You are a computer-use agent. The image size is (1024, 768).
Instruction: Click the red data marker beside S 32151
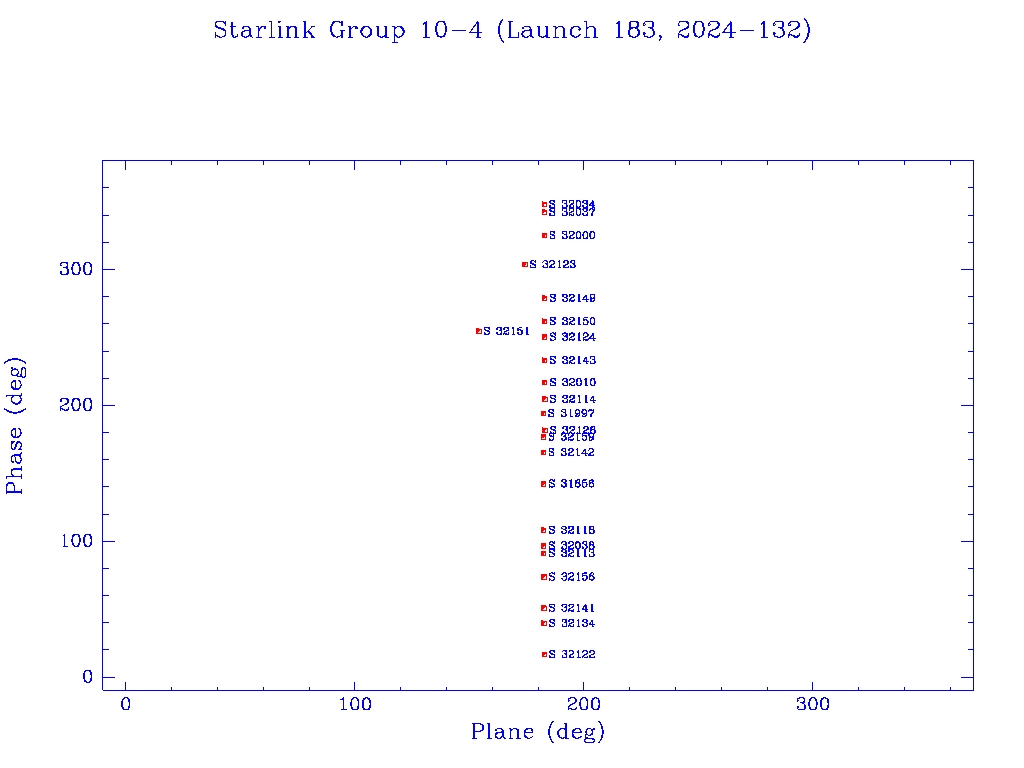click(x=479, y=331)
